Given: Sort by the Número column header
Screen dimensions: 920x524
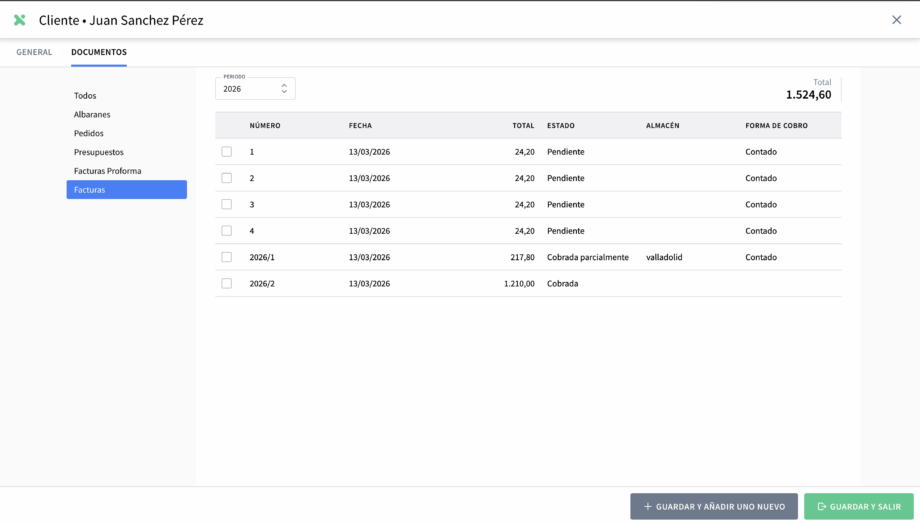Looking at the screenshot, I should (265, 126).
